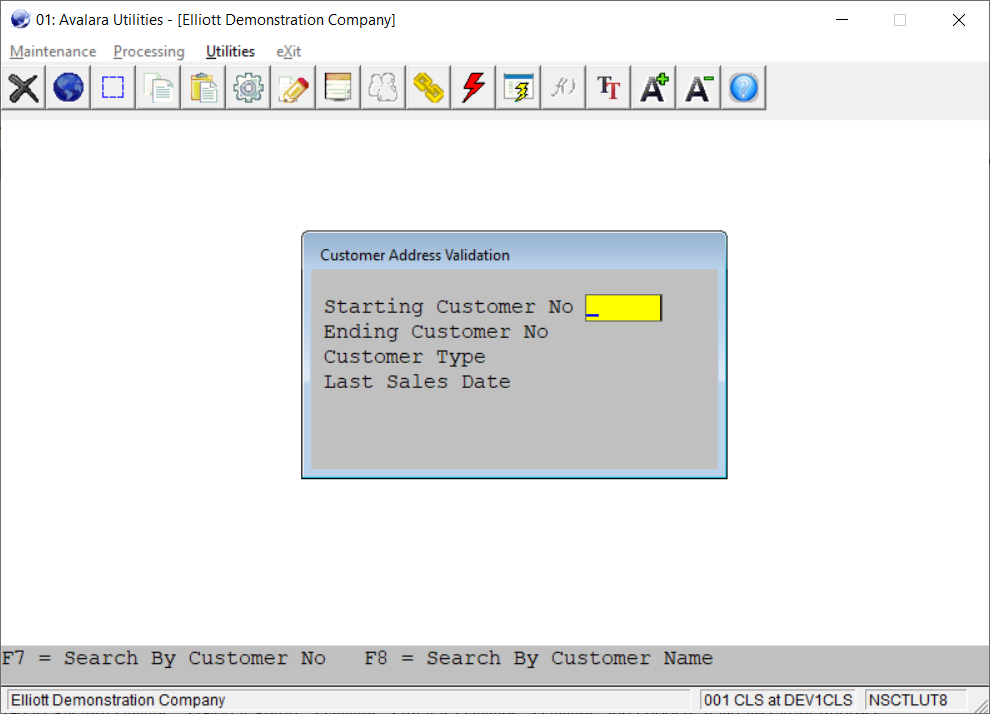Open the Processing menu
This screenshot has width=990, height=714.
[149, 51]
